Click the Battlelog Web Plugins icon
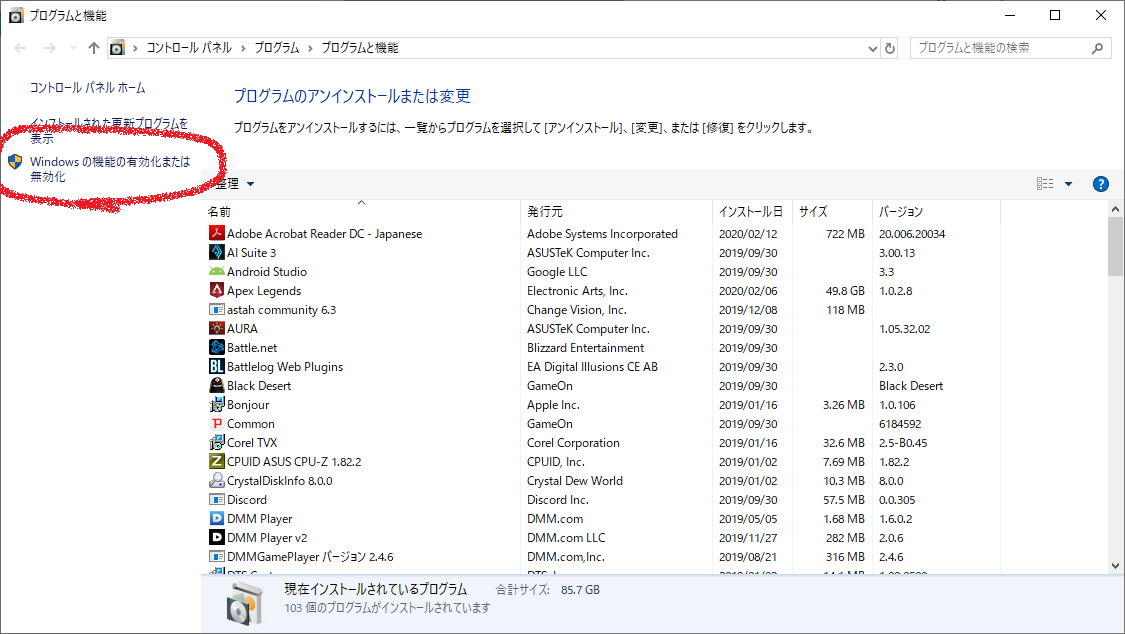 coord(216,366)
